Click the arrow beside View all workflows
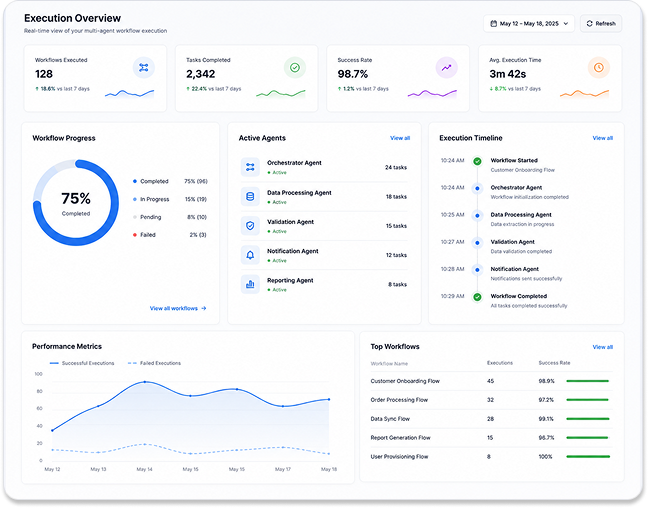Screen dimensions: 648x508 click(203, 308)
